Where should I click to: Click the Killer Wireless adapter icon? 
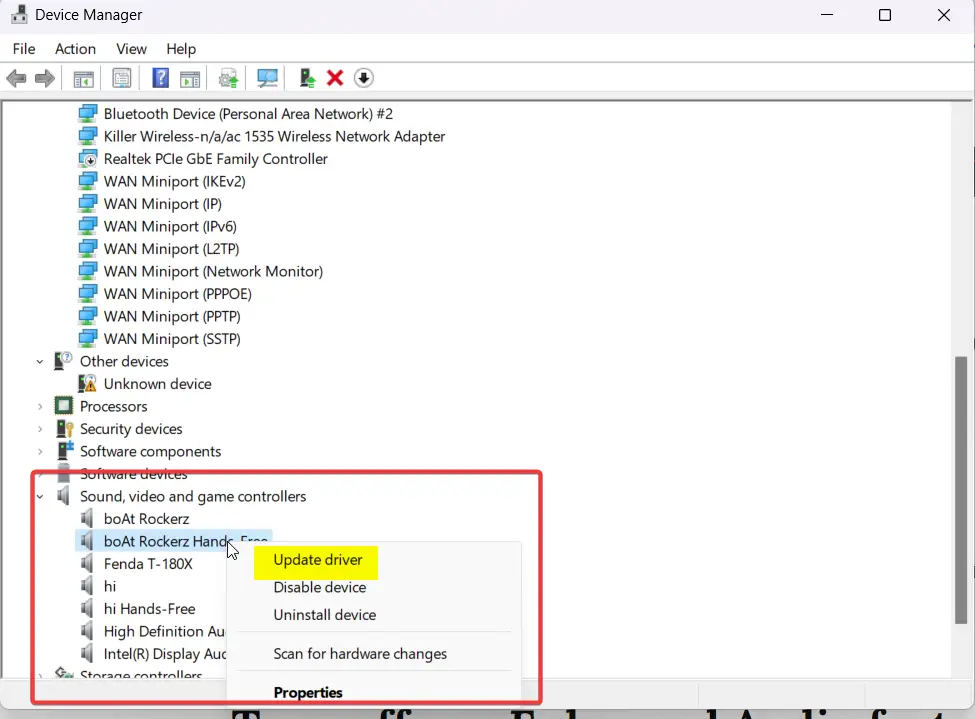coord(88,136)
